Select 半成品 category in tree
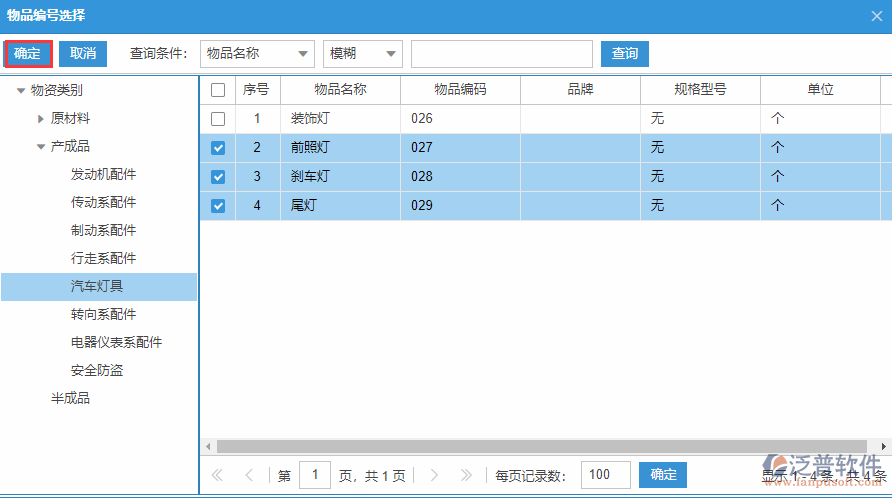 (x=71, y=398)
